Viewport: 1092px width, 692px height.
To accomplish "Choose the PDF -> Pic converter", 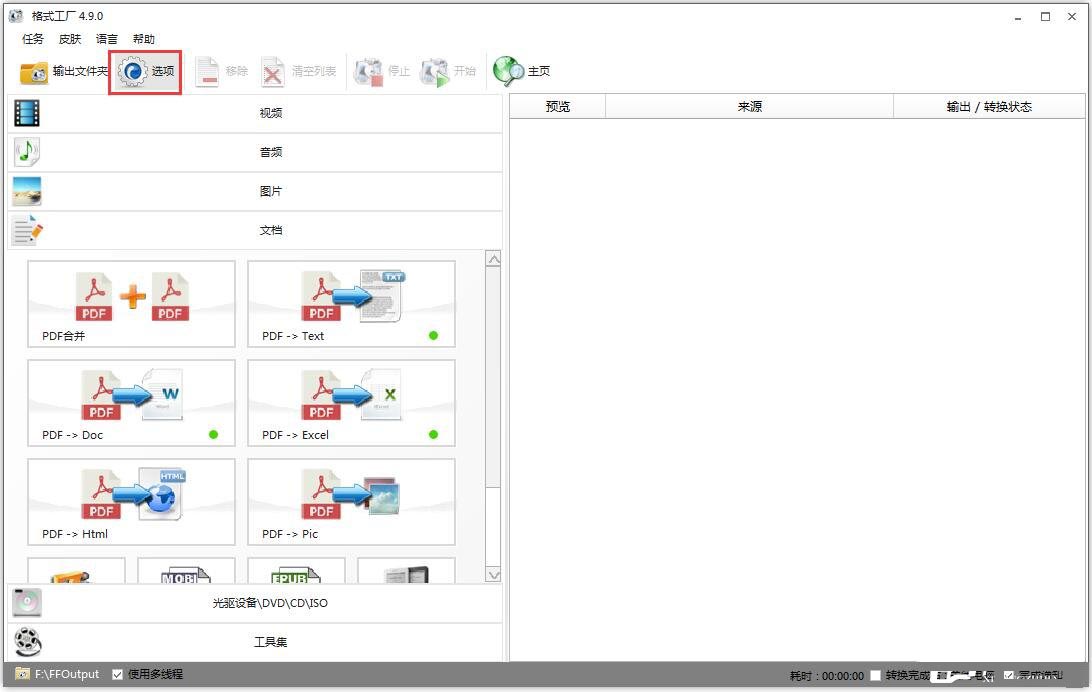I will click(x=352, y=502).
